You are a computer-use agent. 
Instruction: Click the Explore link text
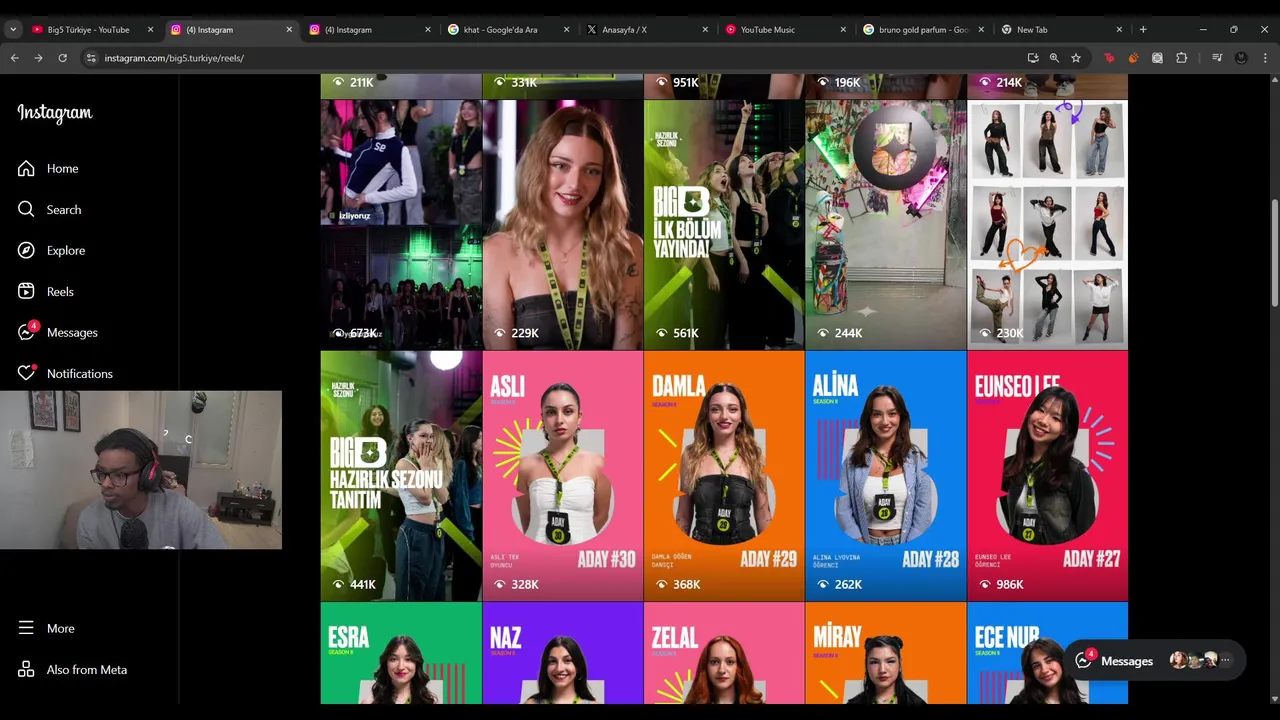click(x=66, y=250)
